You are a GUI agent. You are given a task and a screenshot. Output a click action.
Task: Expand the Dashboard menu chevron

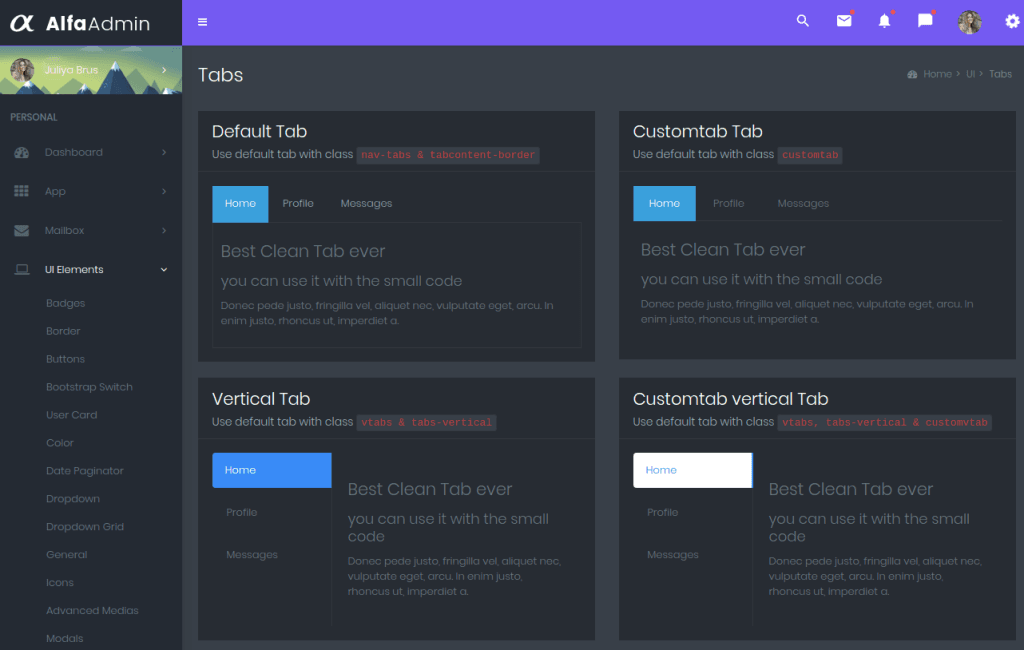(164, 152)
